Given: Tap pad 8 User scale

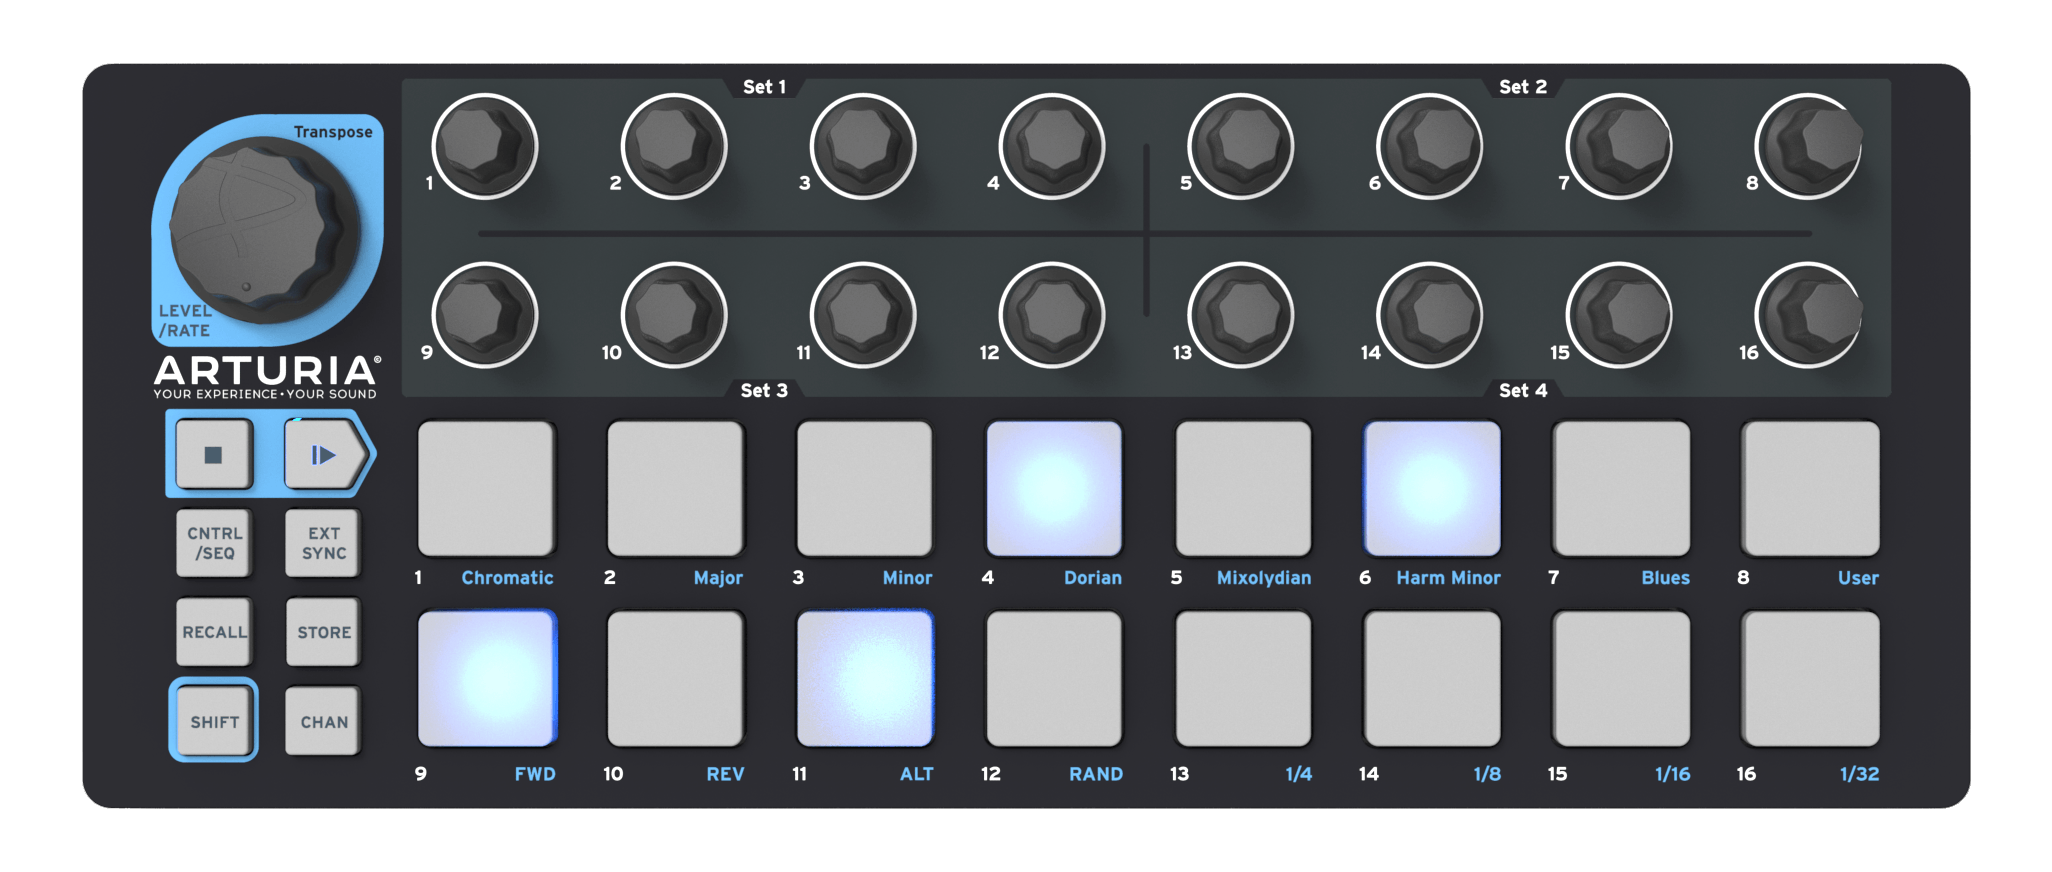Looking at the screenshot, I should click(1810, 488).
